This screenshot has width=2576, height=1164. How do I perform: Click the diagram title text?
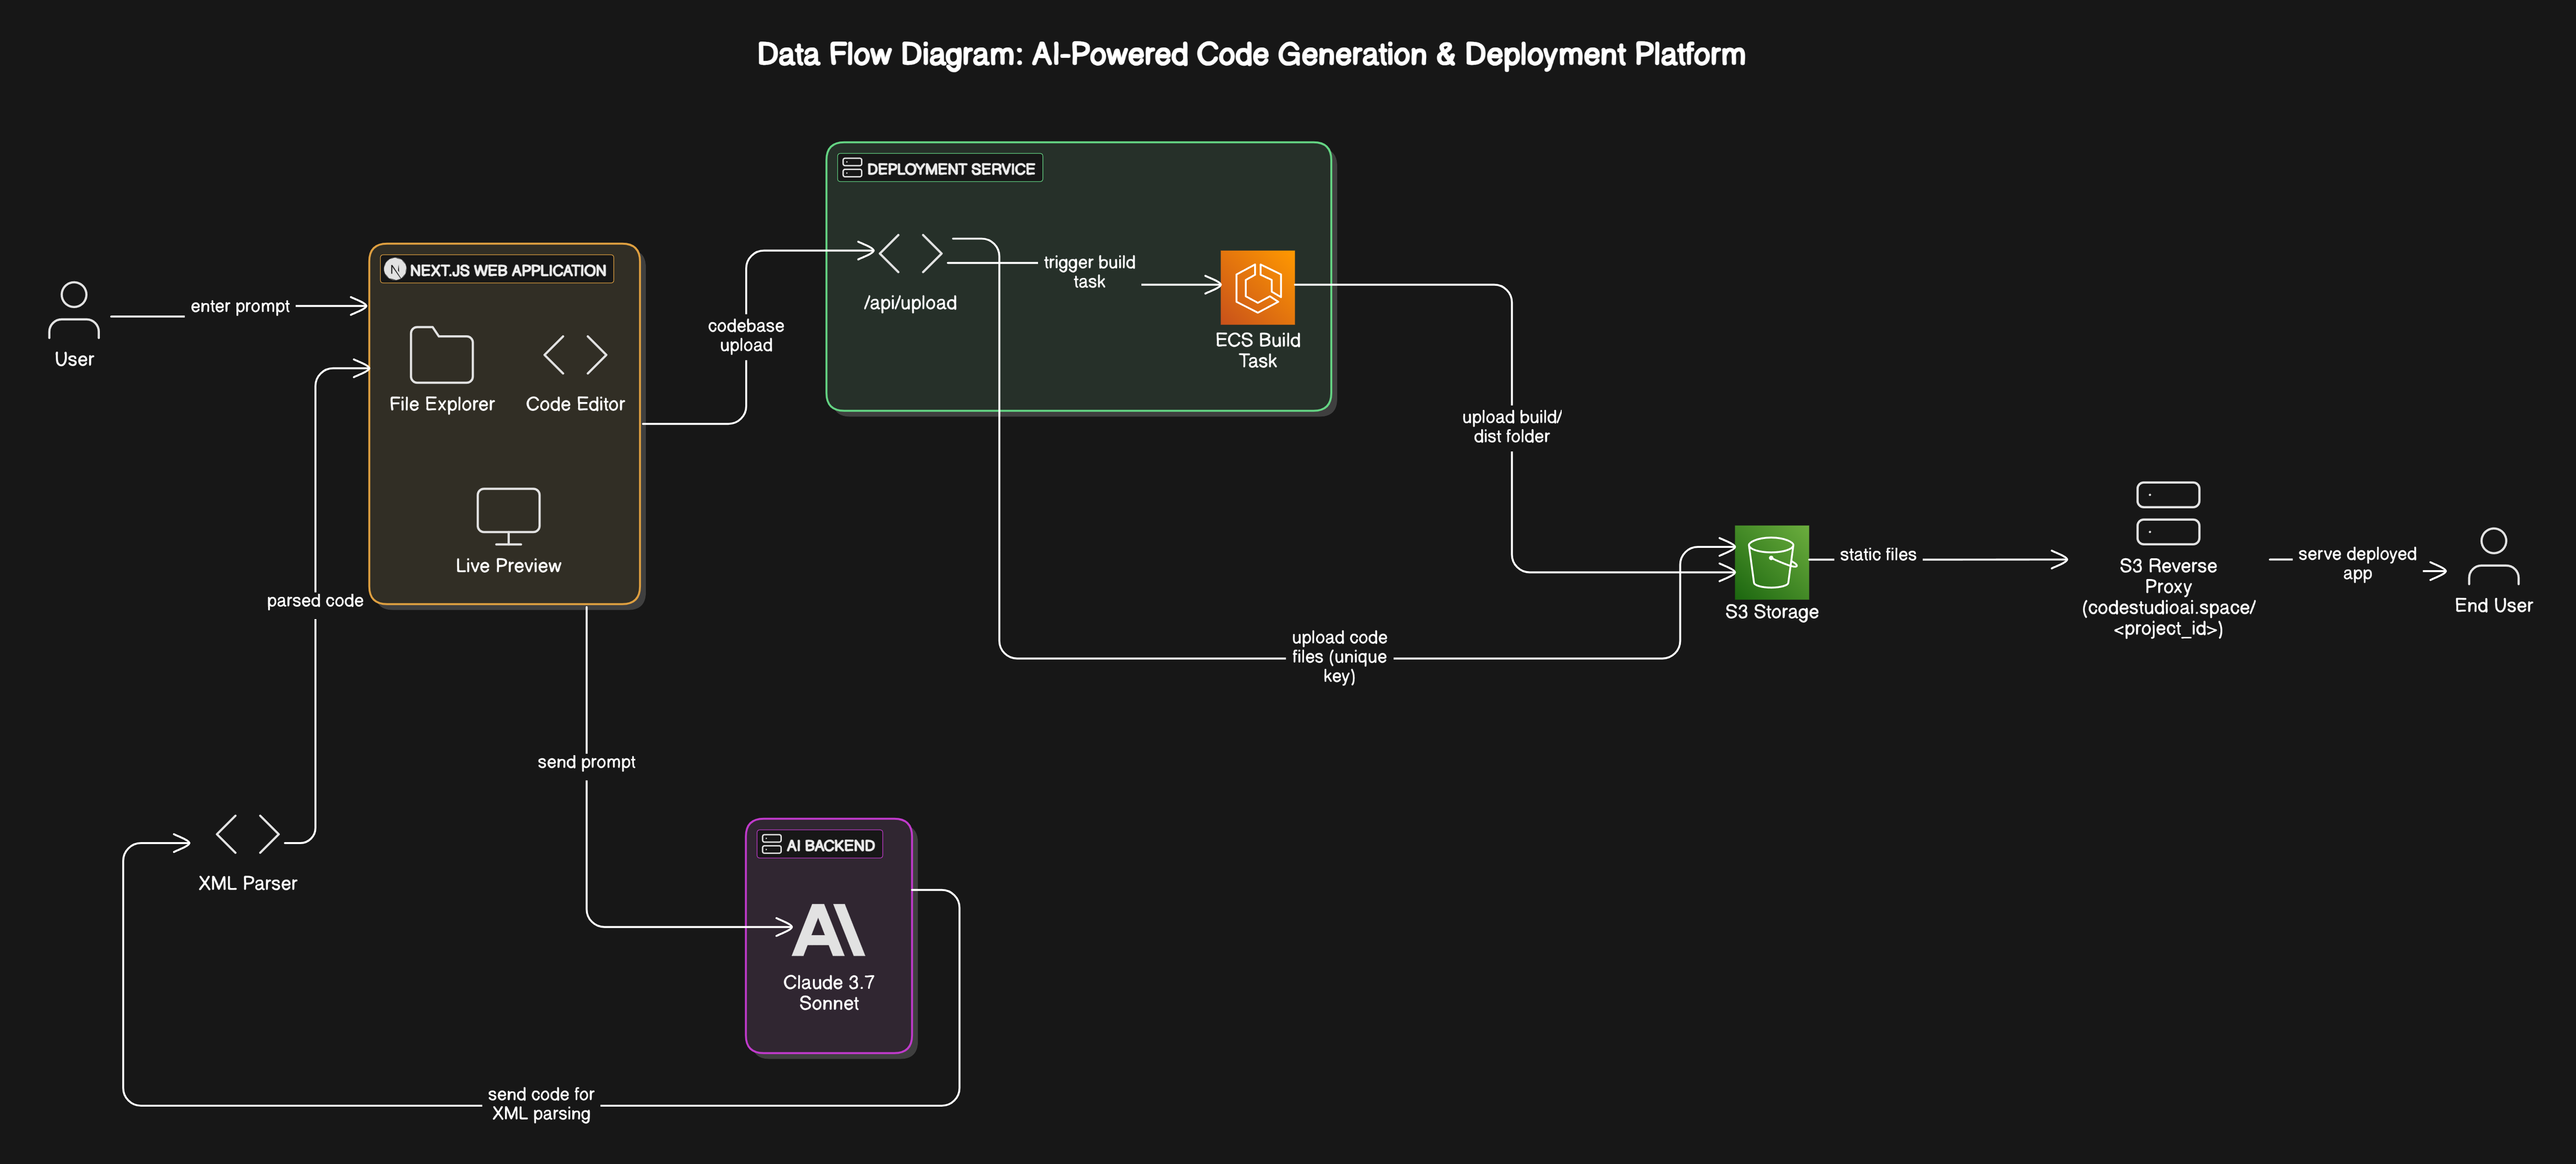1250,54
